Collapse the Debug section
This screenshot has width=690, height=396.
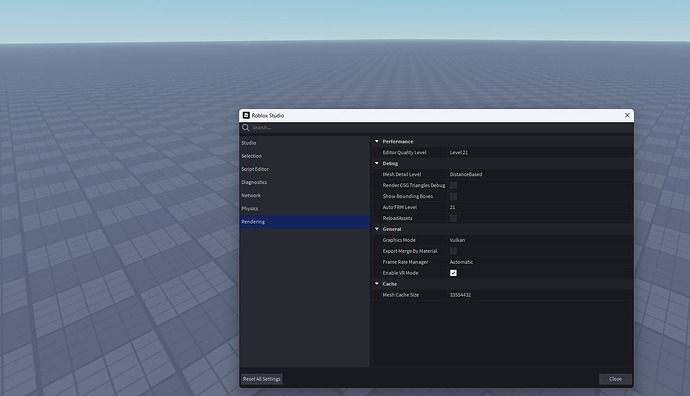[377, 163]
